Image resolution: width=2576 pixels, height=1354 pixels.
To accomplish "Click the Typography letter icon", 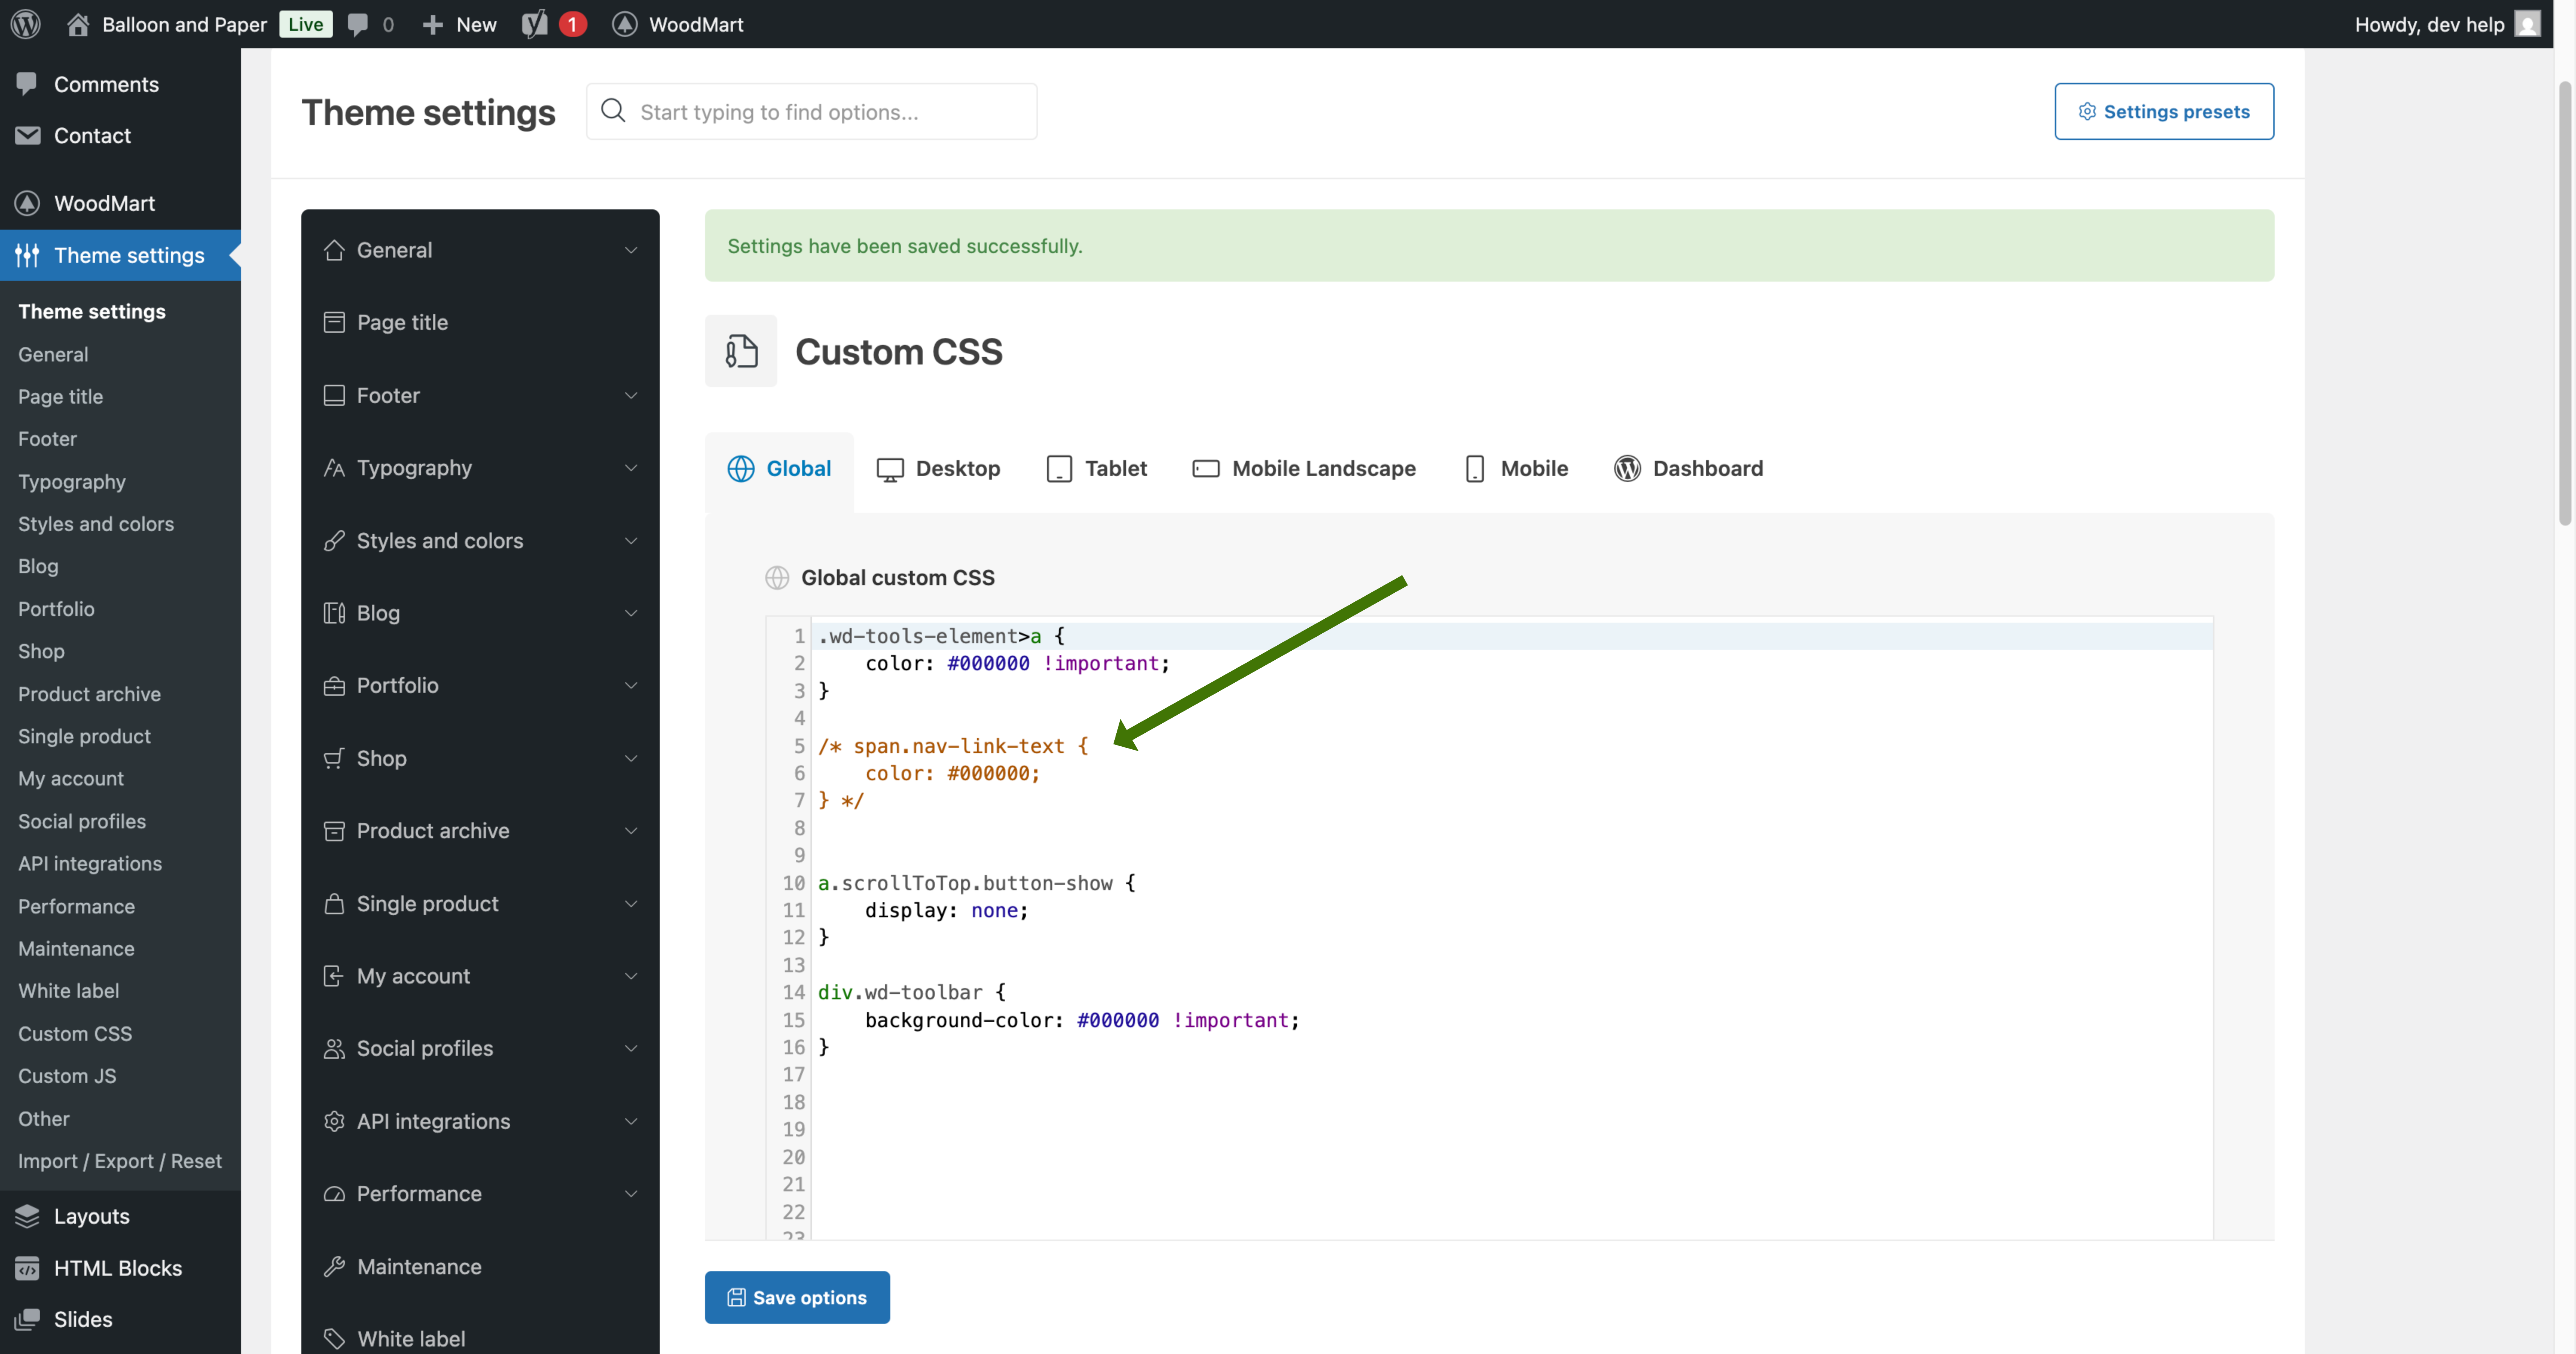I will (x=334, y=468).
